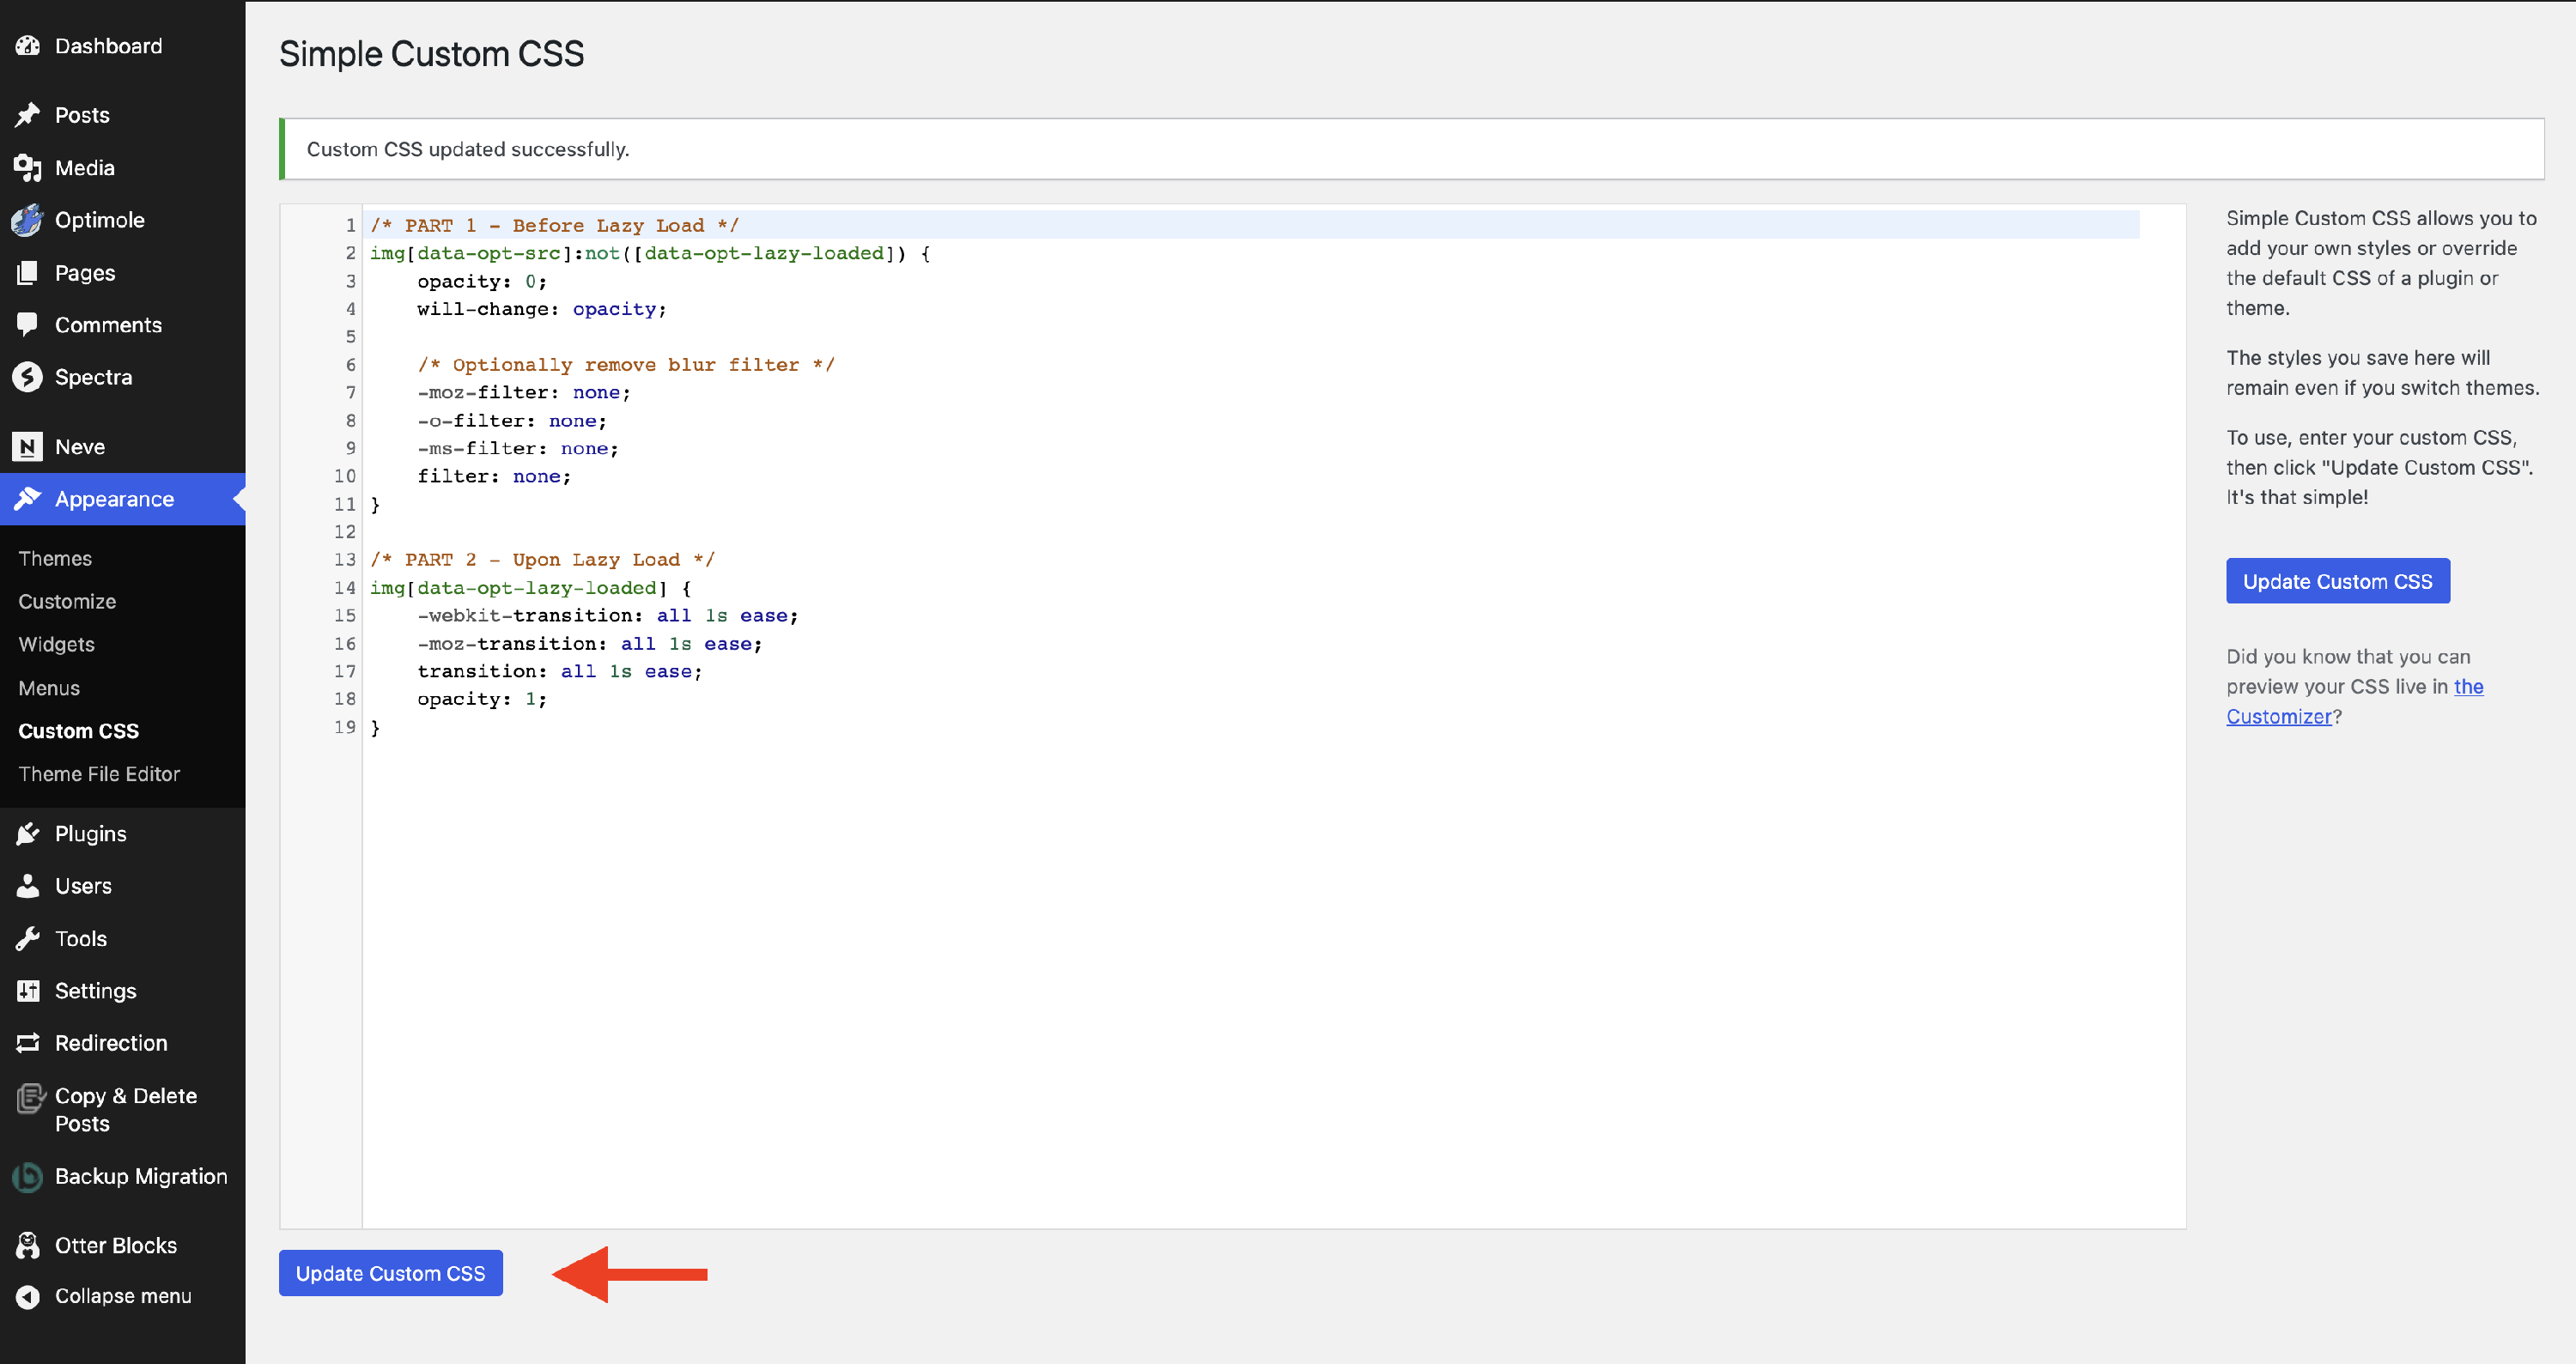Click bottom Update Custom CSS button

coord(390,1273)
